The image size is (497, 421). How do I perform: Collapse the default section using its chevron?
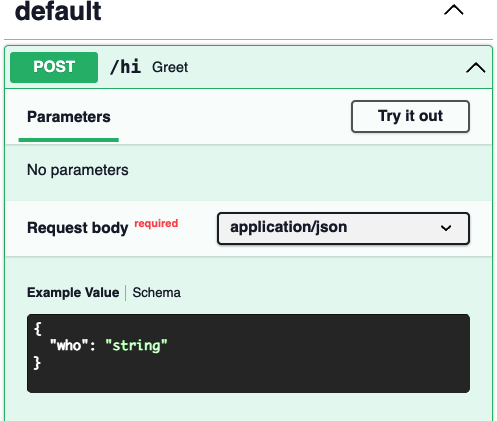coord(454,10)
